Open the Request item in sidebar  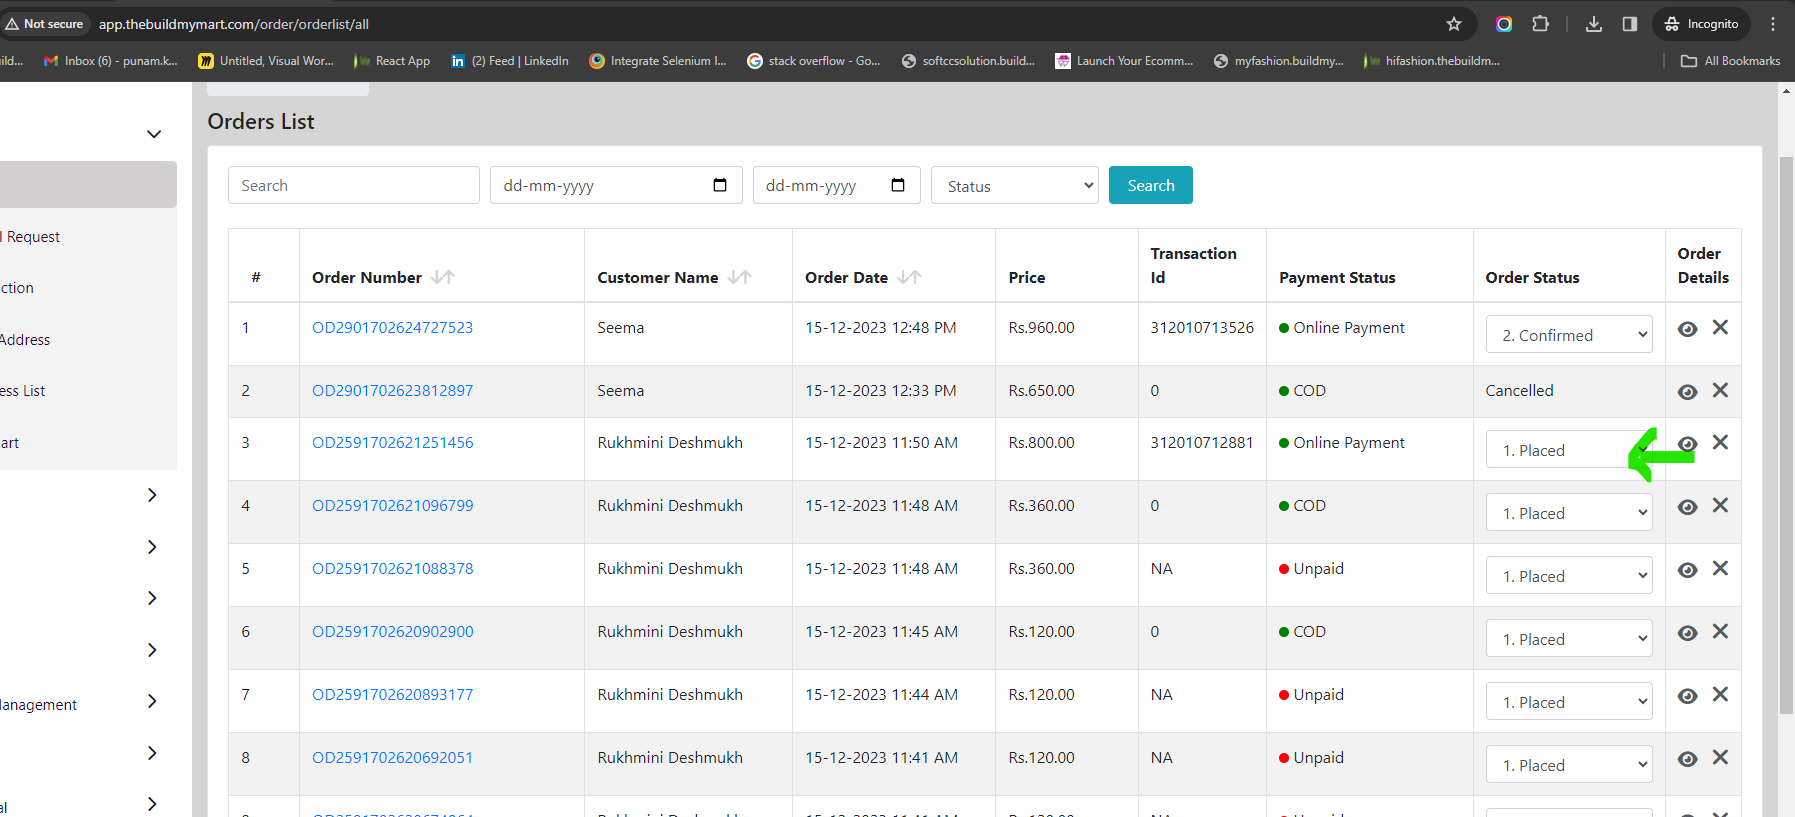click(33, 237)
